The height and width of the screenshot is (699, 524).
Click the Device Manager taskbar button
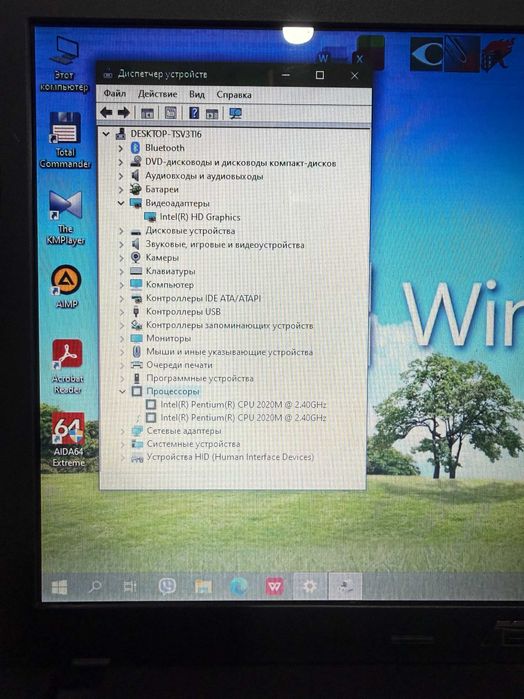pyautogui.click(x=345, y=586)
